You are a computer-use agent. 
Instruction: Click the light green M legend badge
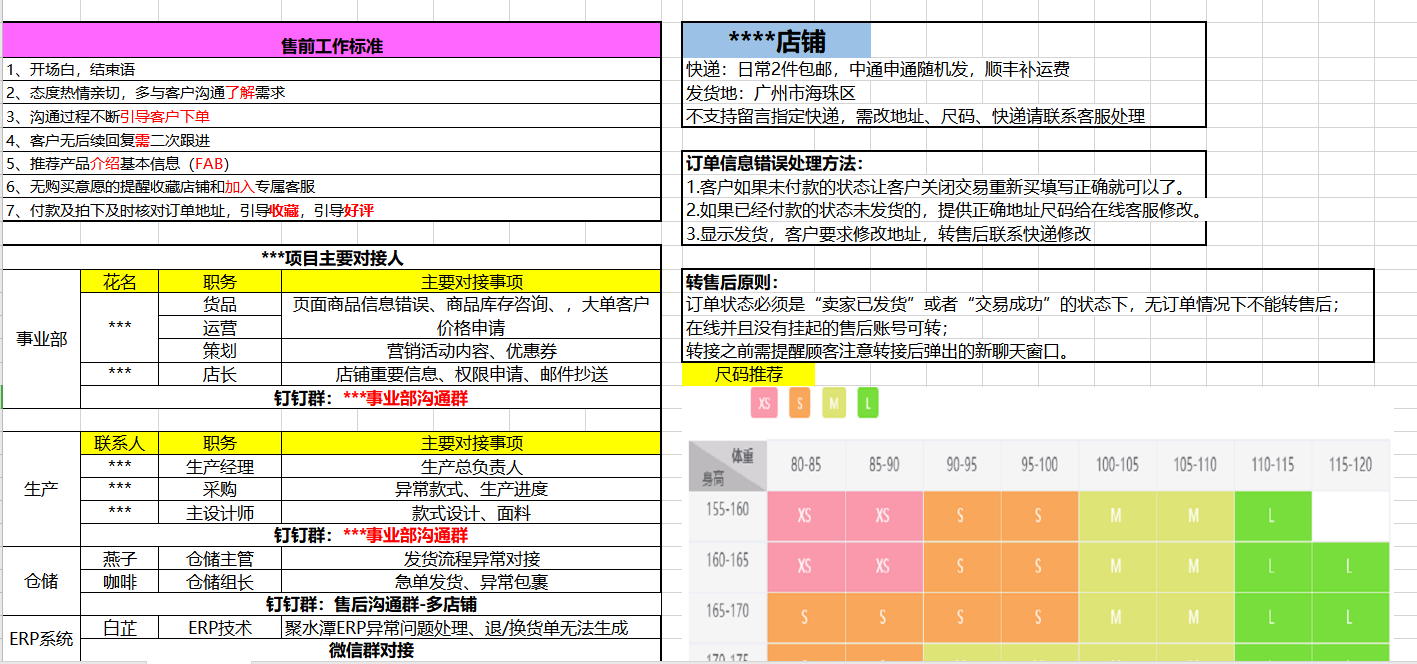834,403
